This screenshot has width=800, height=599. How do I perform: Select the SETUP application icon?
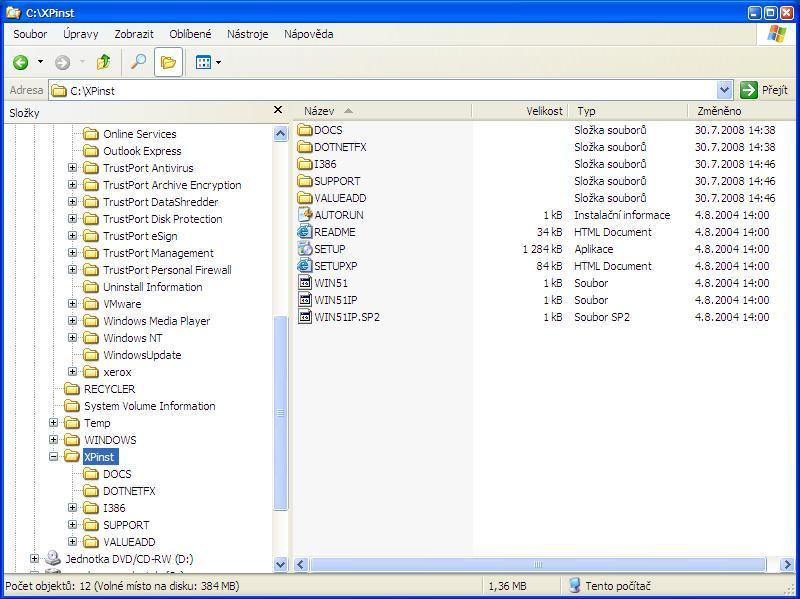pos(305,249)
